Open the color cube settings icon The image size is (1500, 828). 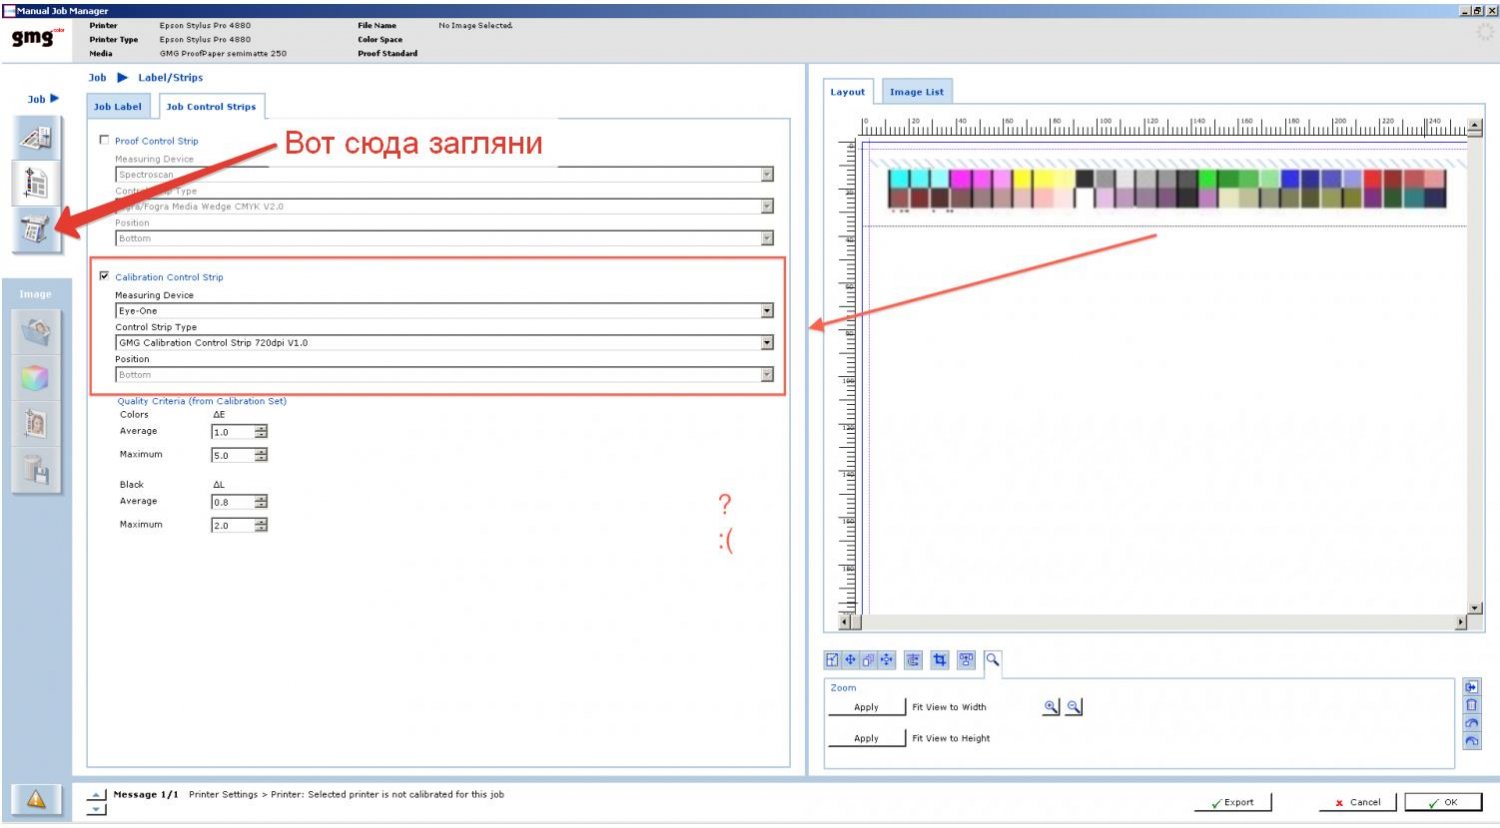pos(37,378)
